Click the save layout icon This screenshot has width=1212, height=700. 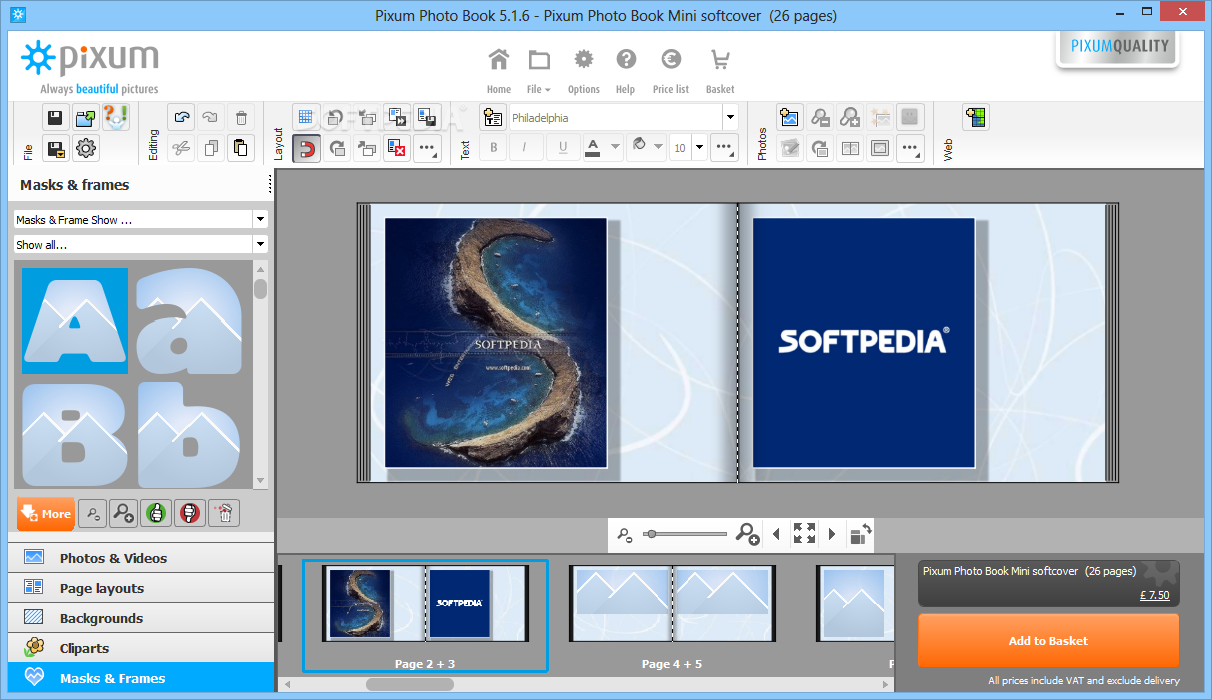[427, 117]
